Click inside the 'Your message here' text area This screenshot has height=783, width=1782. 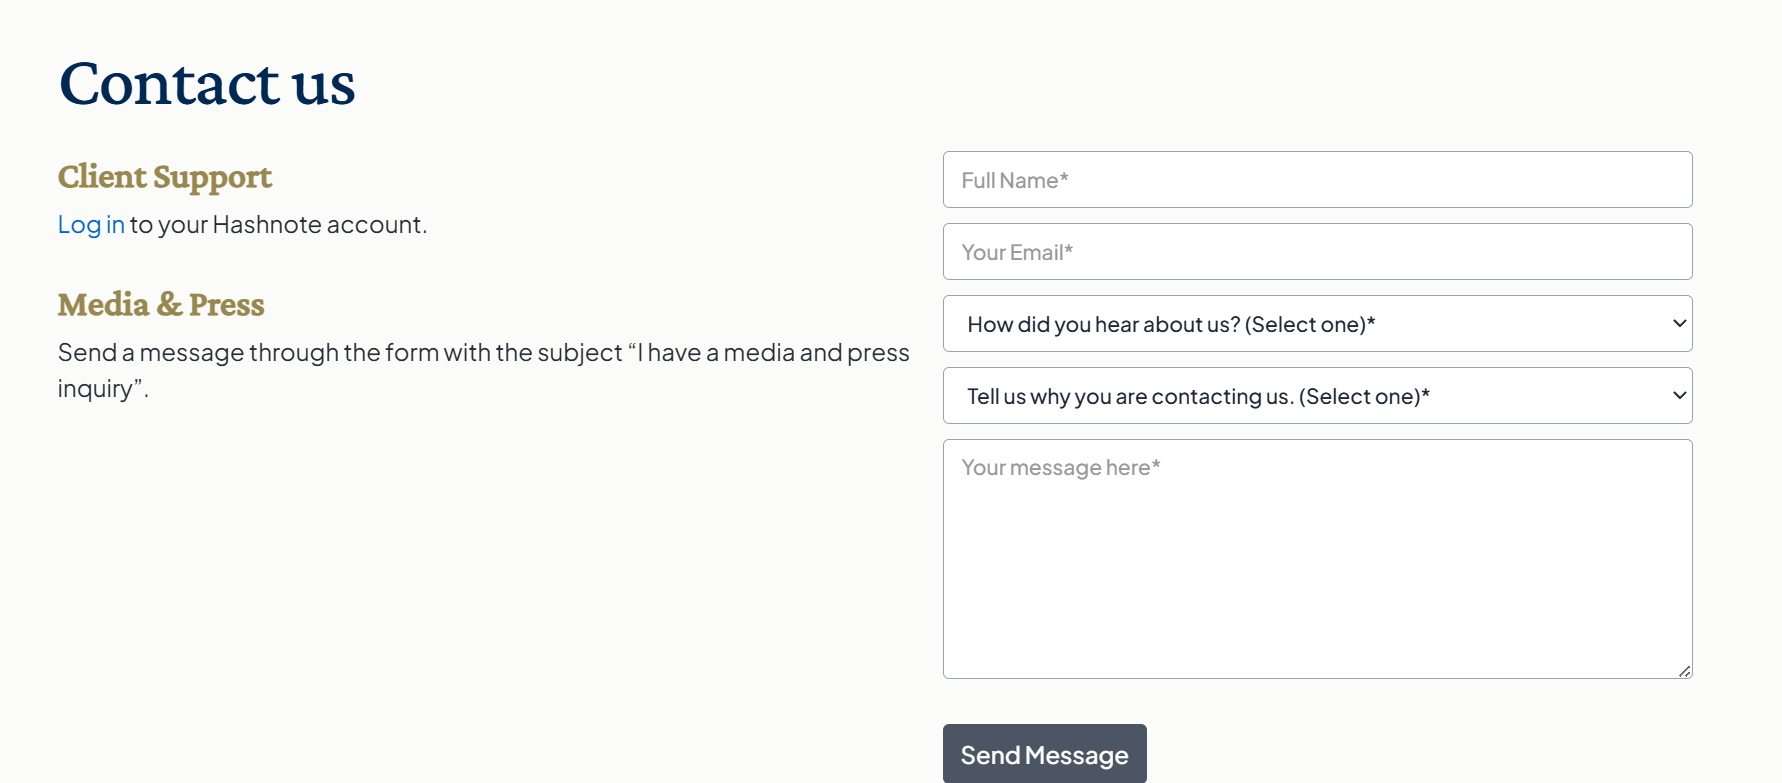[1317, 559]
